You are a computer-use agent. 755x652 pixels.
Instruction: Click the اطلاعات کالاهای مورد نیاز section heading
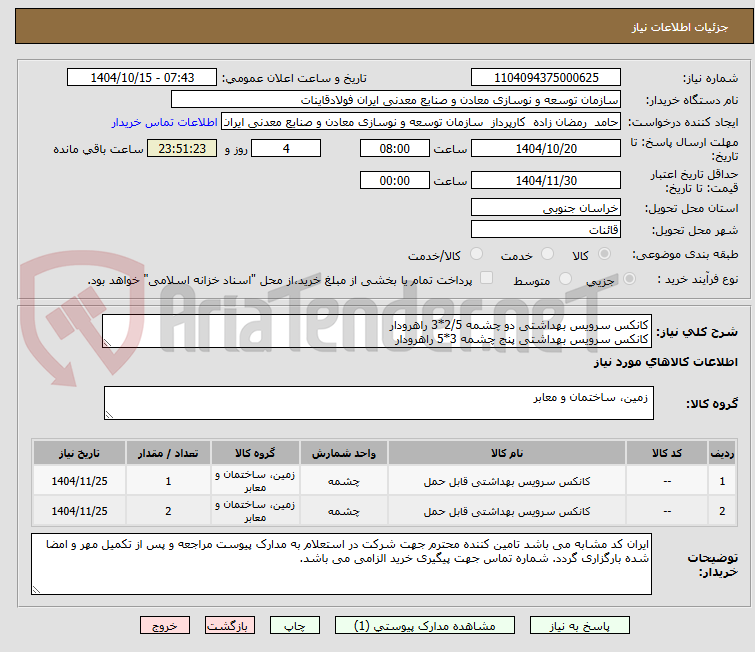tap(665, 362)
